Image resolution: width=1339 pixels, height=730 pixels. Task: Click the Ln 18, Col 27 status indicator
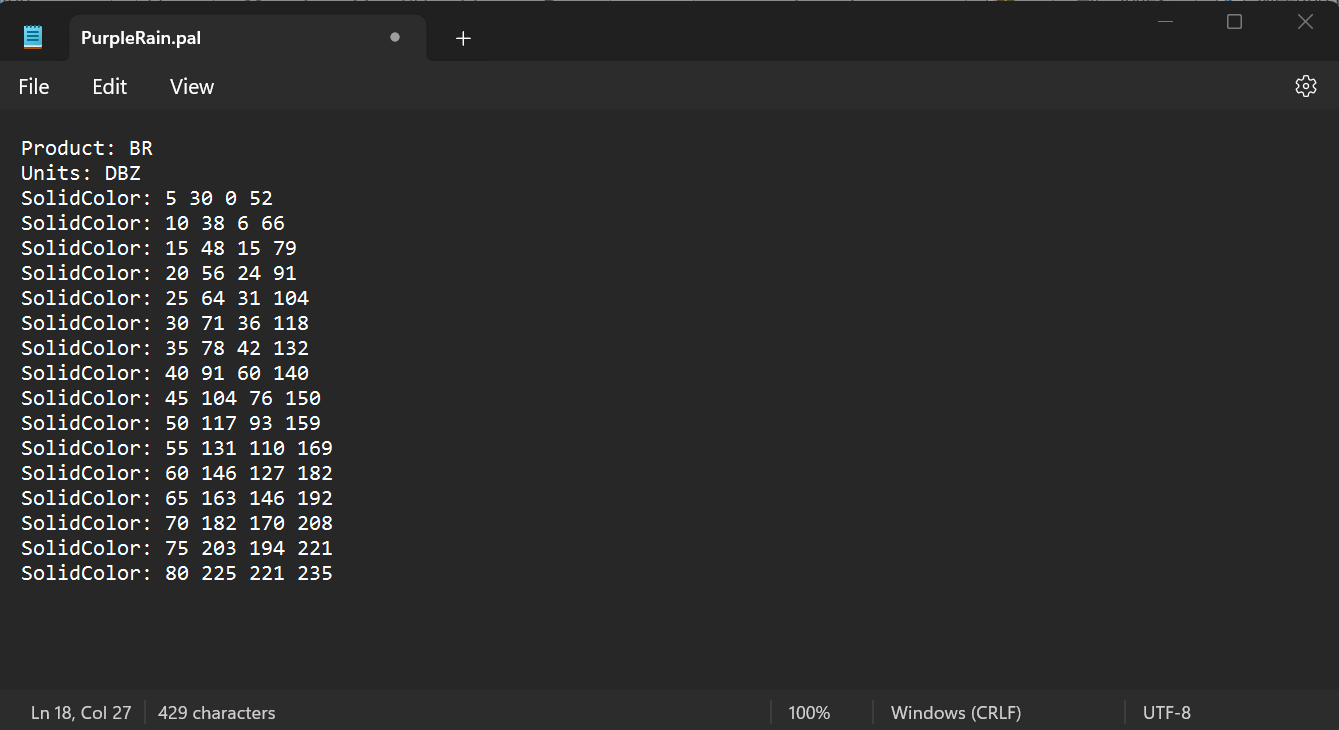(81, 713)
